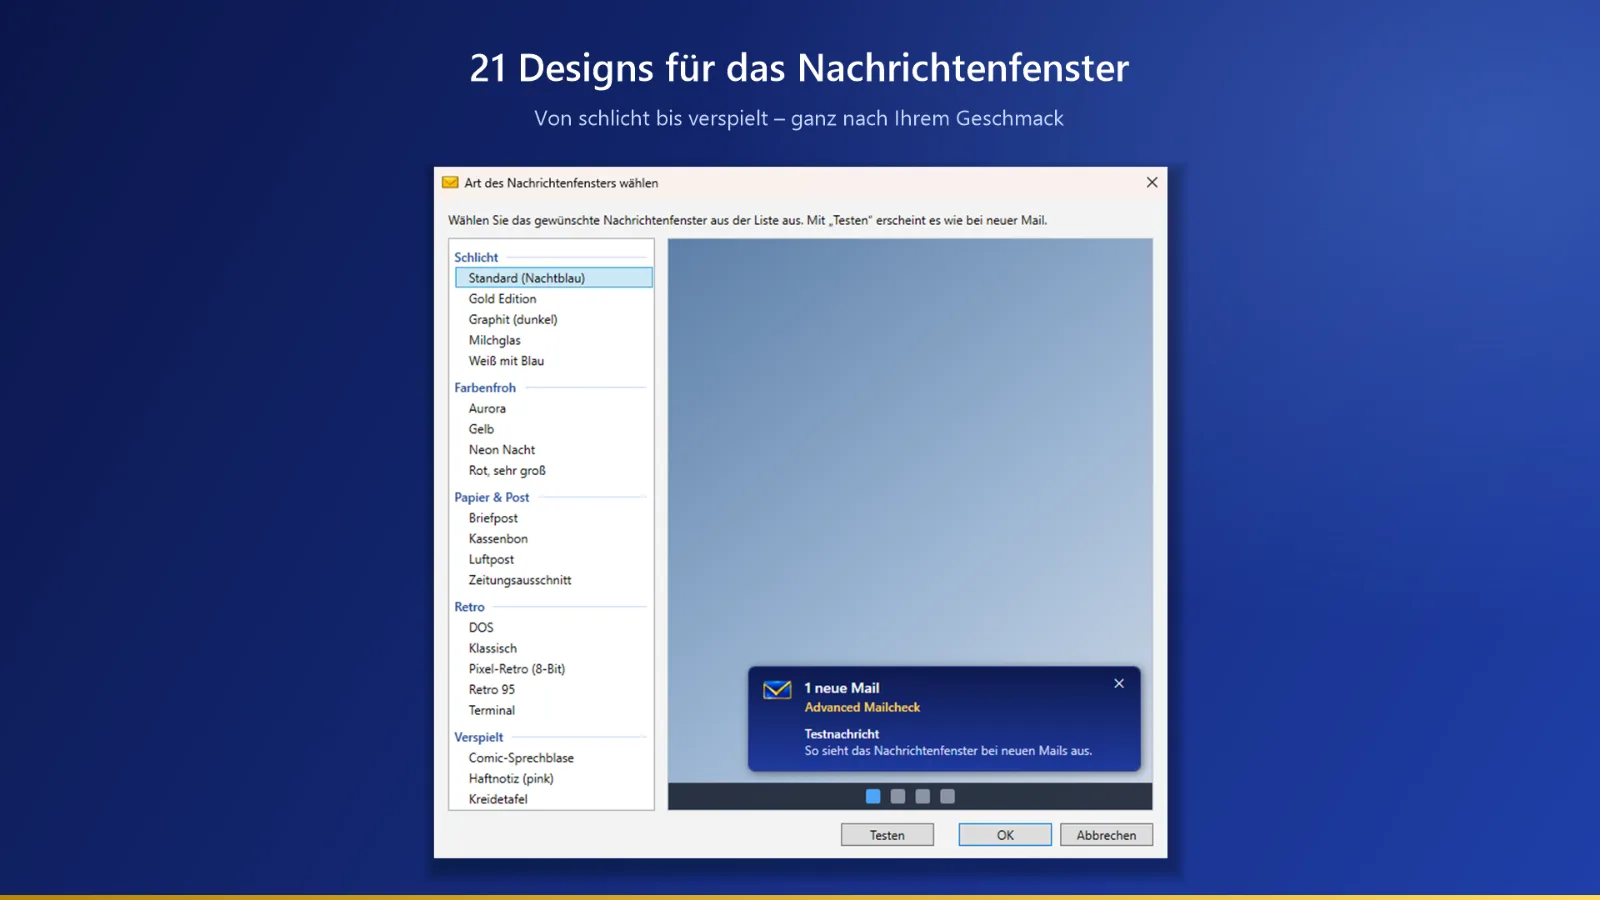Pick the Comic-Sprechblase design

[x=553, y=758]
